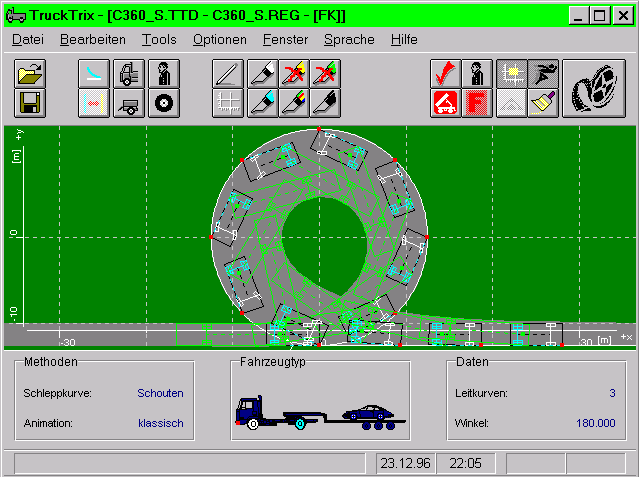639x477 pixels.
Task: Click the Leitkurven label
Action: pyautogui.click(x=481, y=393)
